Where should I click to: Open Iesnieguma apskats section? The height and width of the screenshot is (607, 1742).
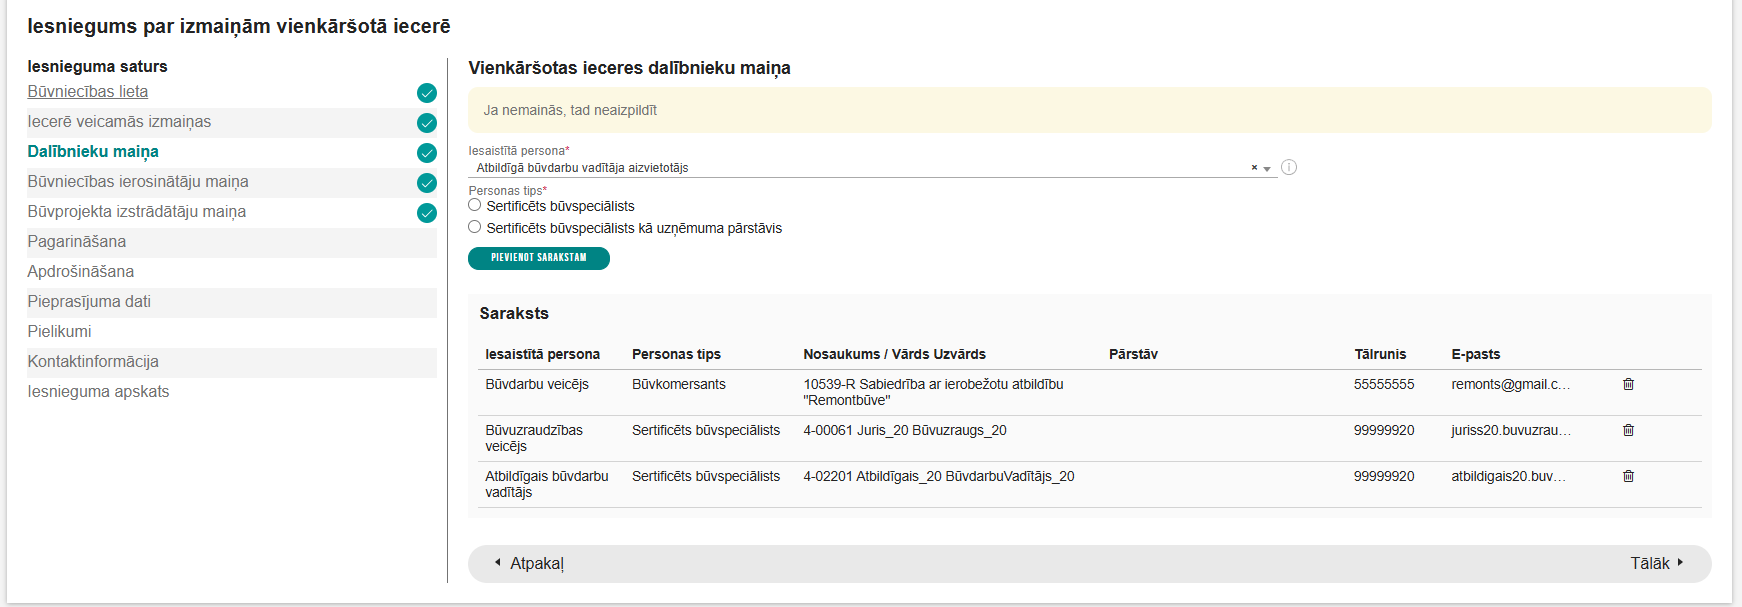click(98, 392)
